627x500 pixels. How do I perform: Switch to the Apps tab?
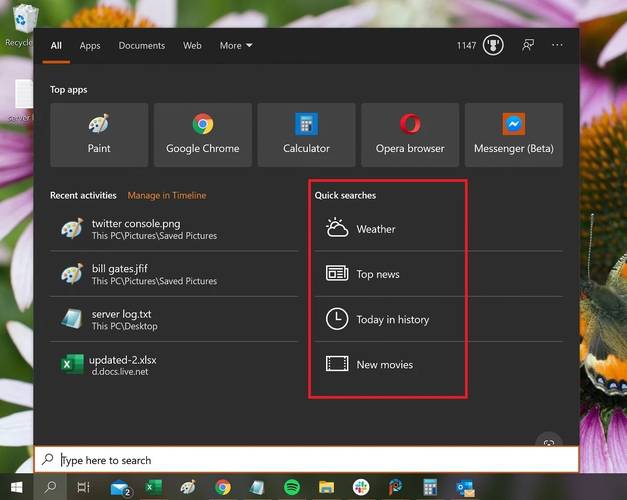[x=90, y=46]
